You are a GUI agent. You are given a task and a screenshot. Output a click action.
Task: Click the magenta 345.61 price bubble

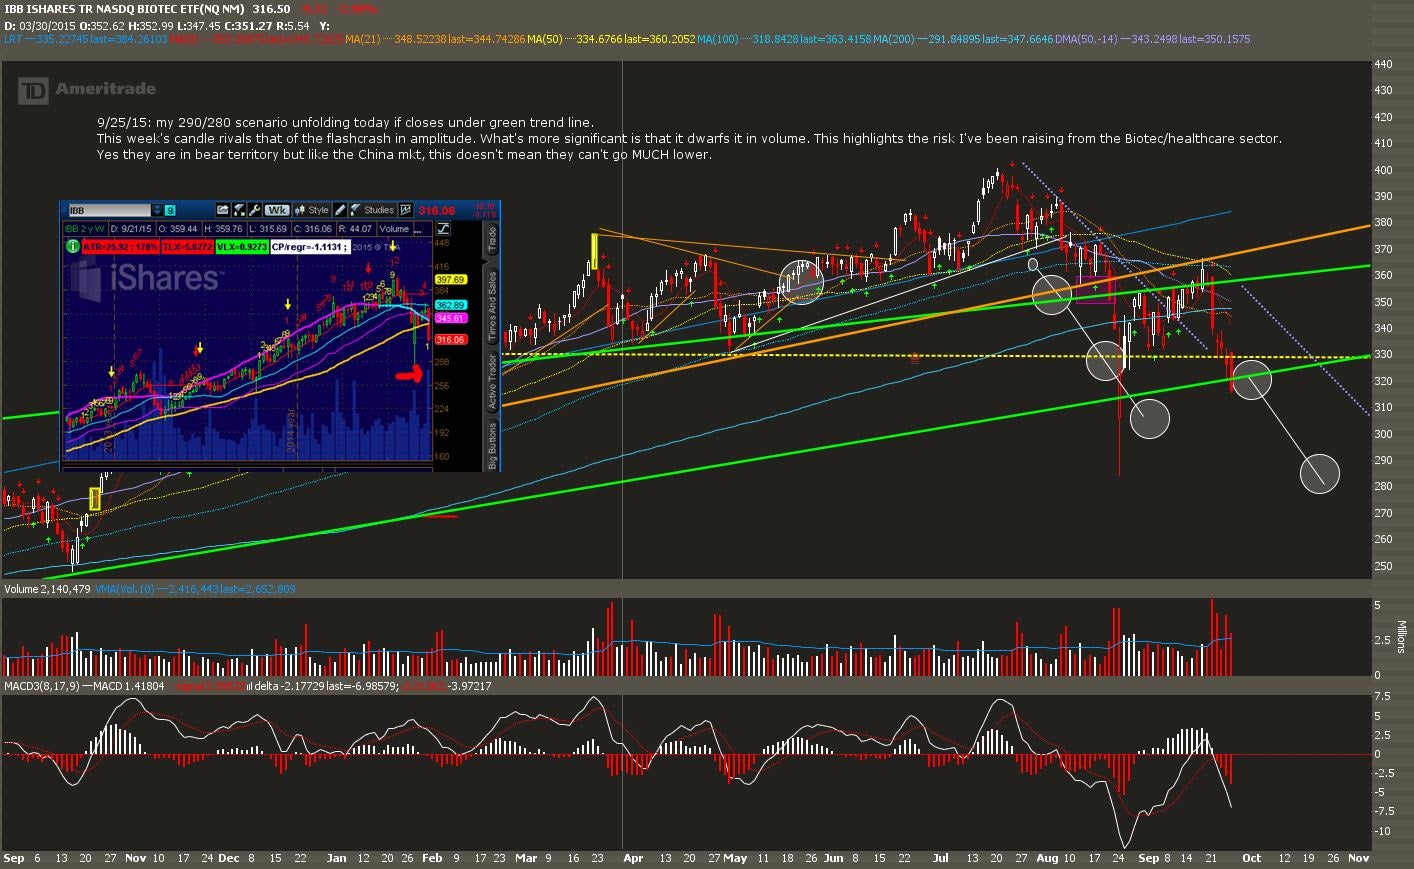450,318
